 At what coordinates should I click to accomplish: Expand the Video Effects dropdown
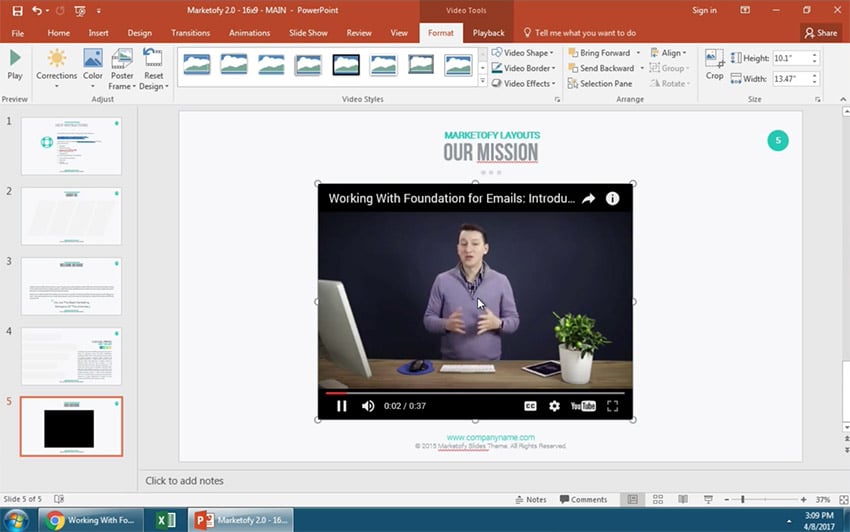coord(525,84)
